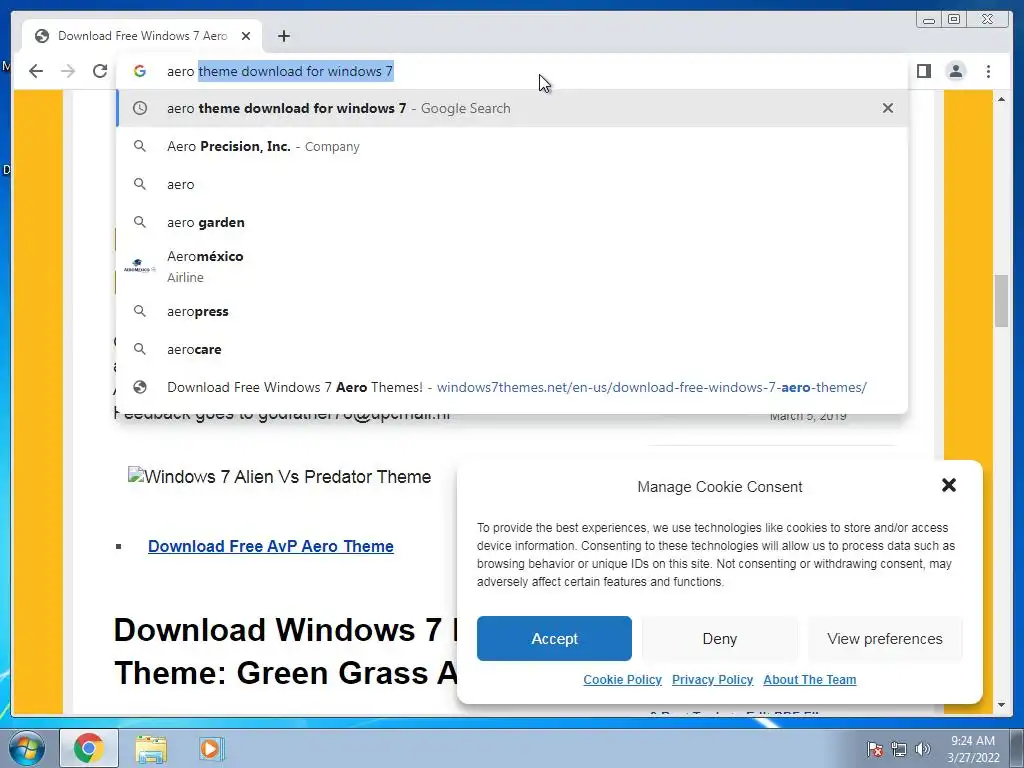Click the address bar text field

[x=512, y=71]
